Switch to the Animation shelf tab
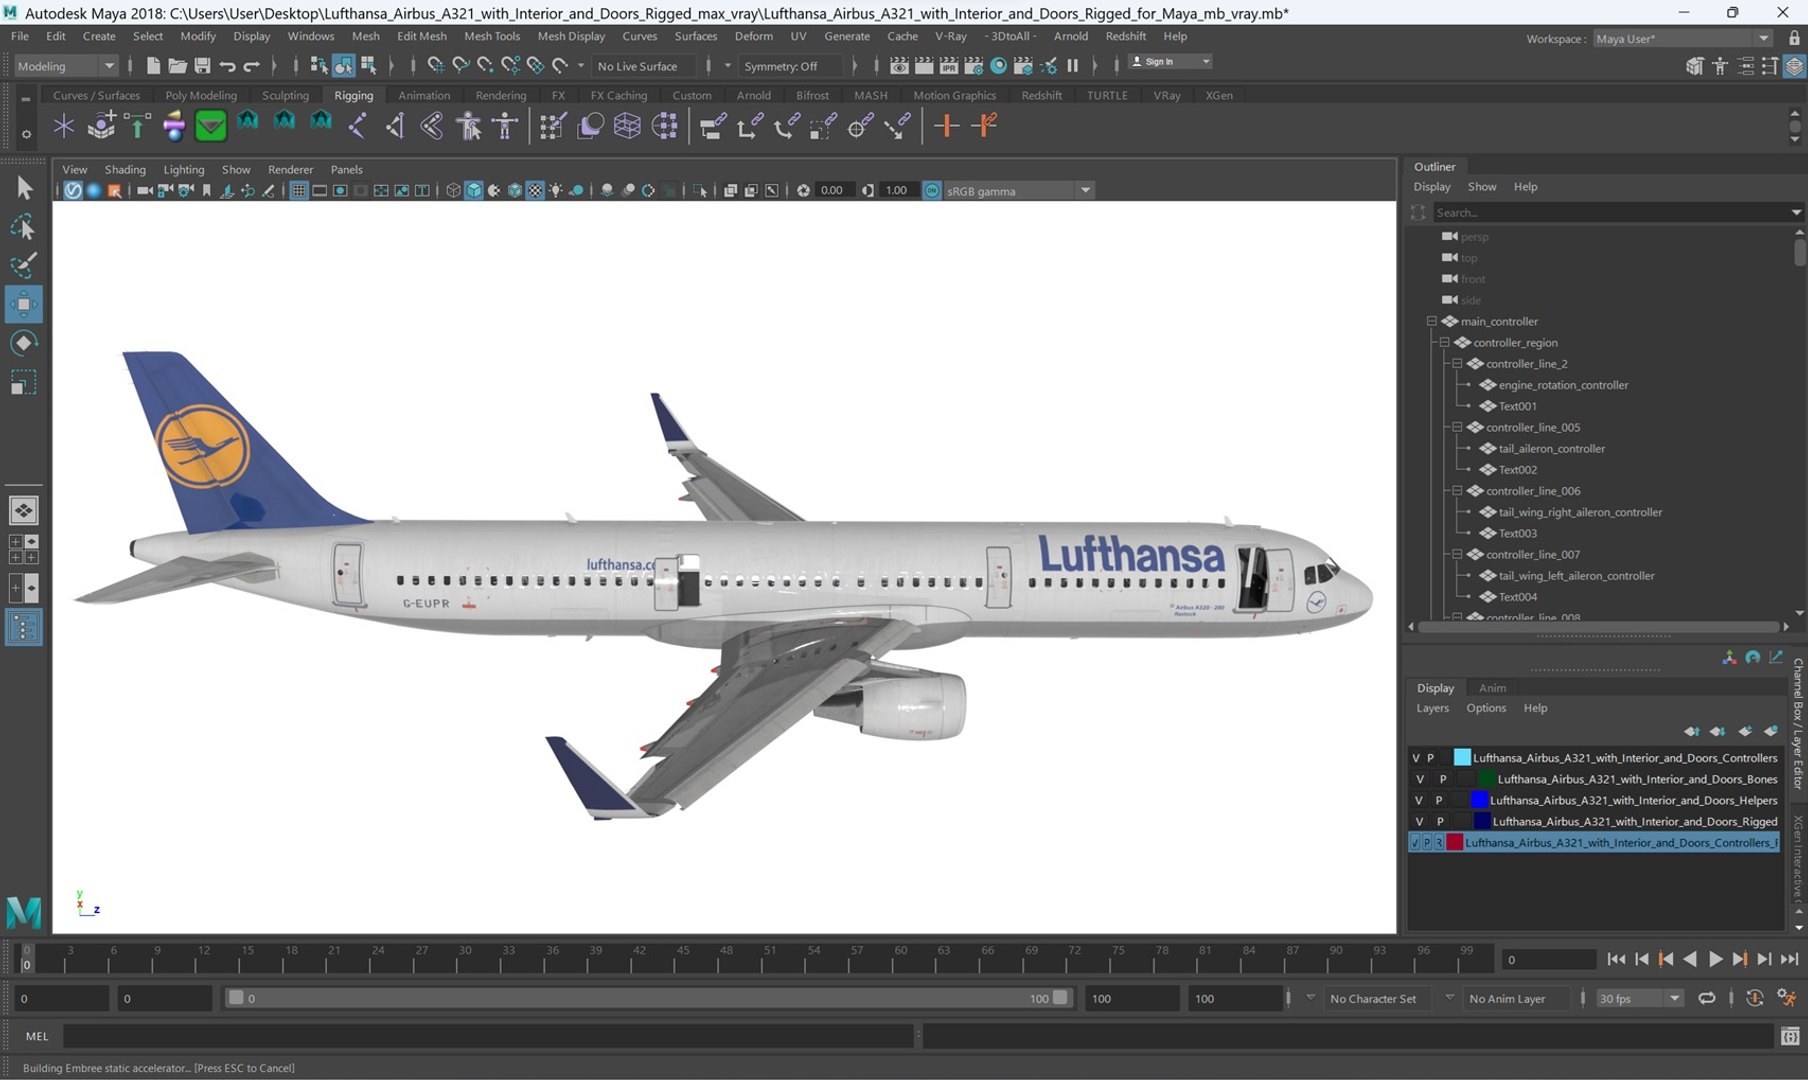Viewport: 1808px width, 1080px height. pyautogui.click(x=424, y=95)
